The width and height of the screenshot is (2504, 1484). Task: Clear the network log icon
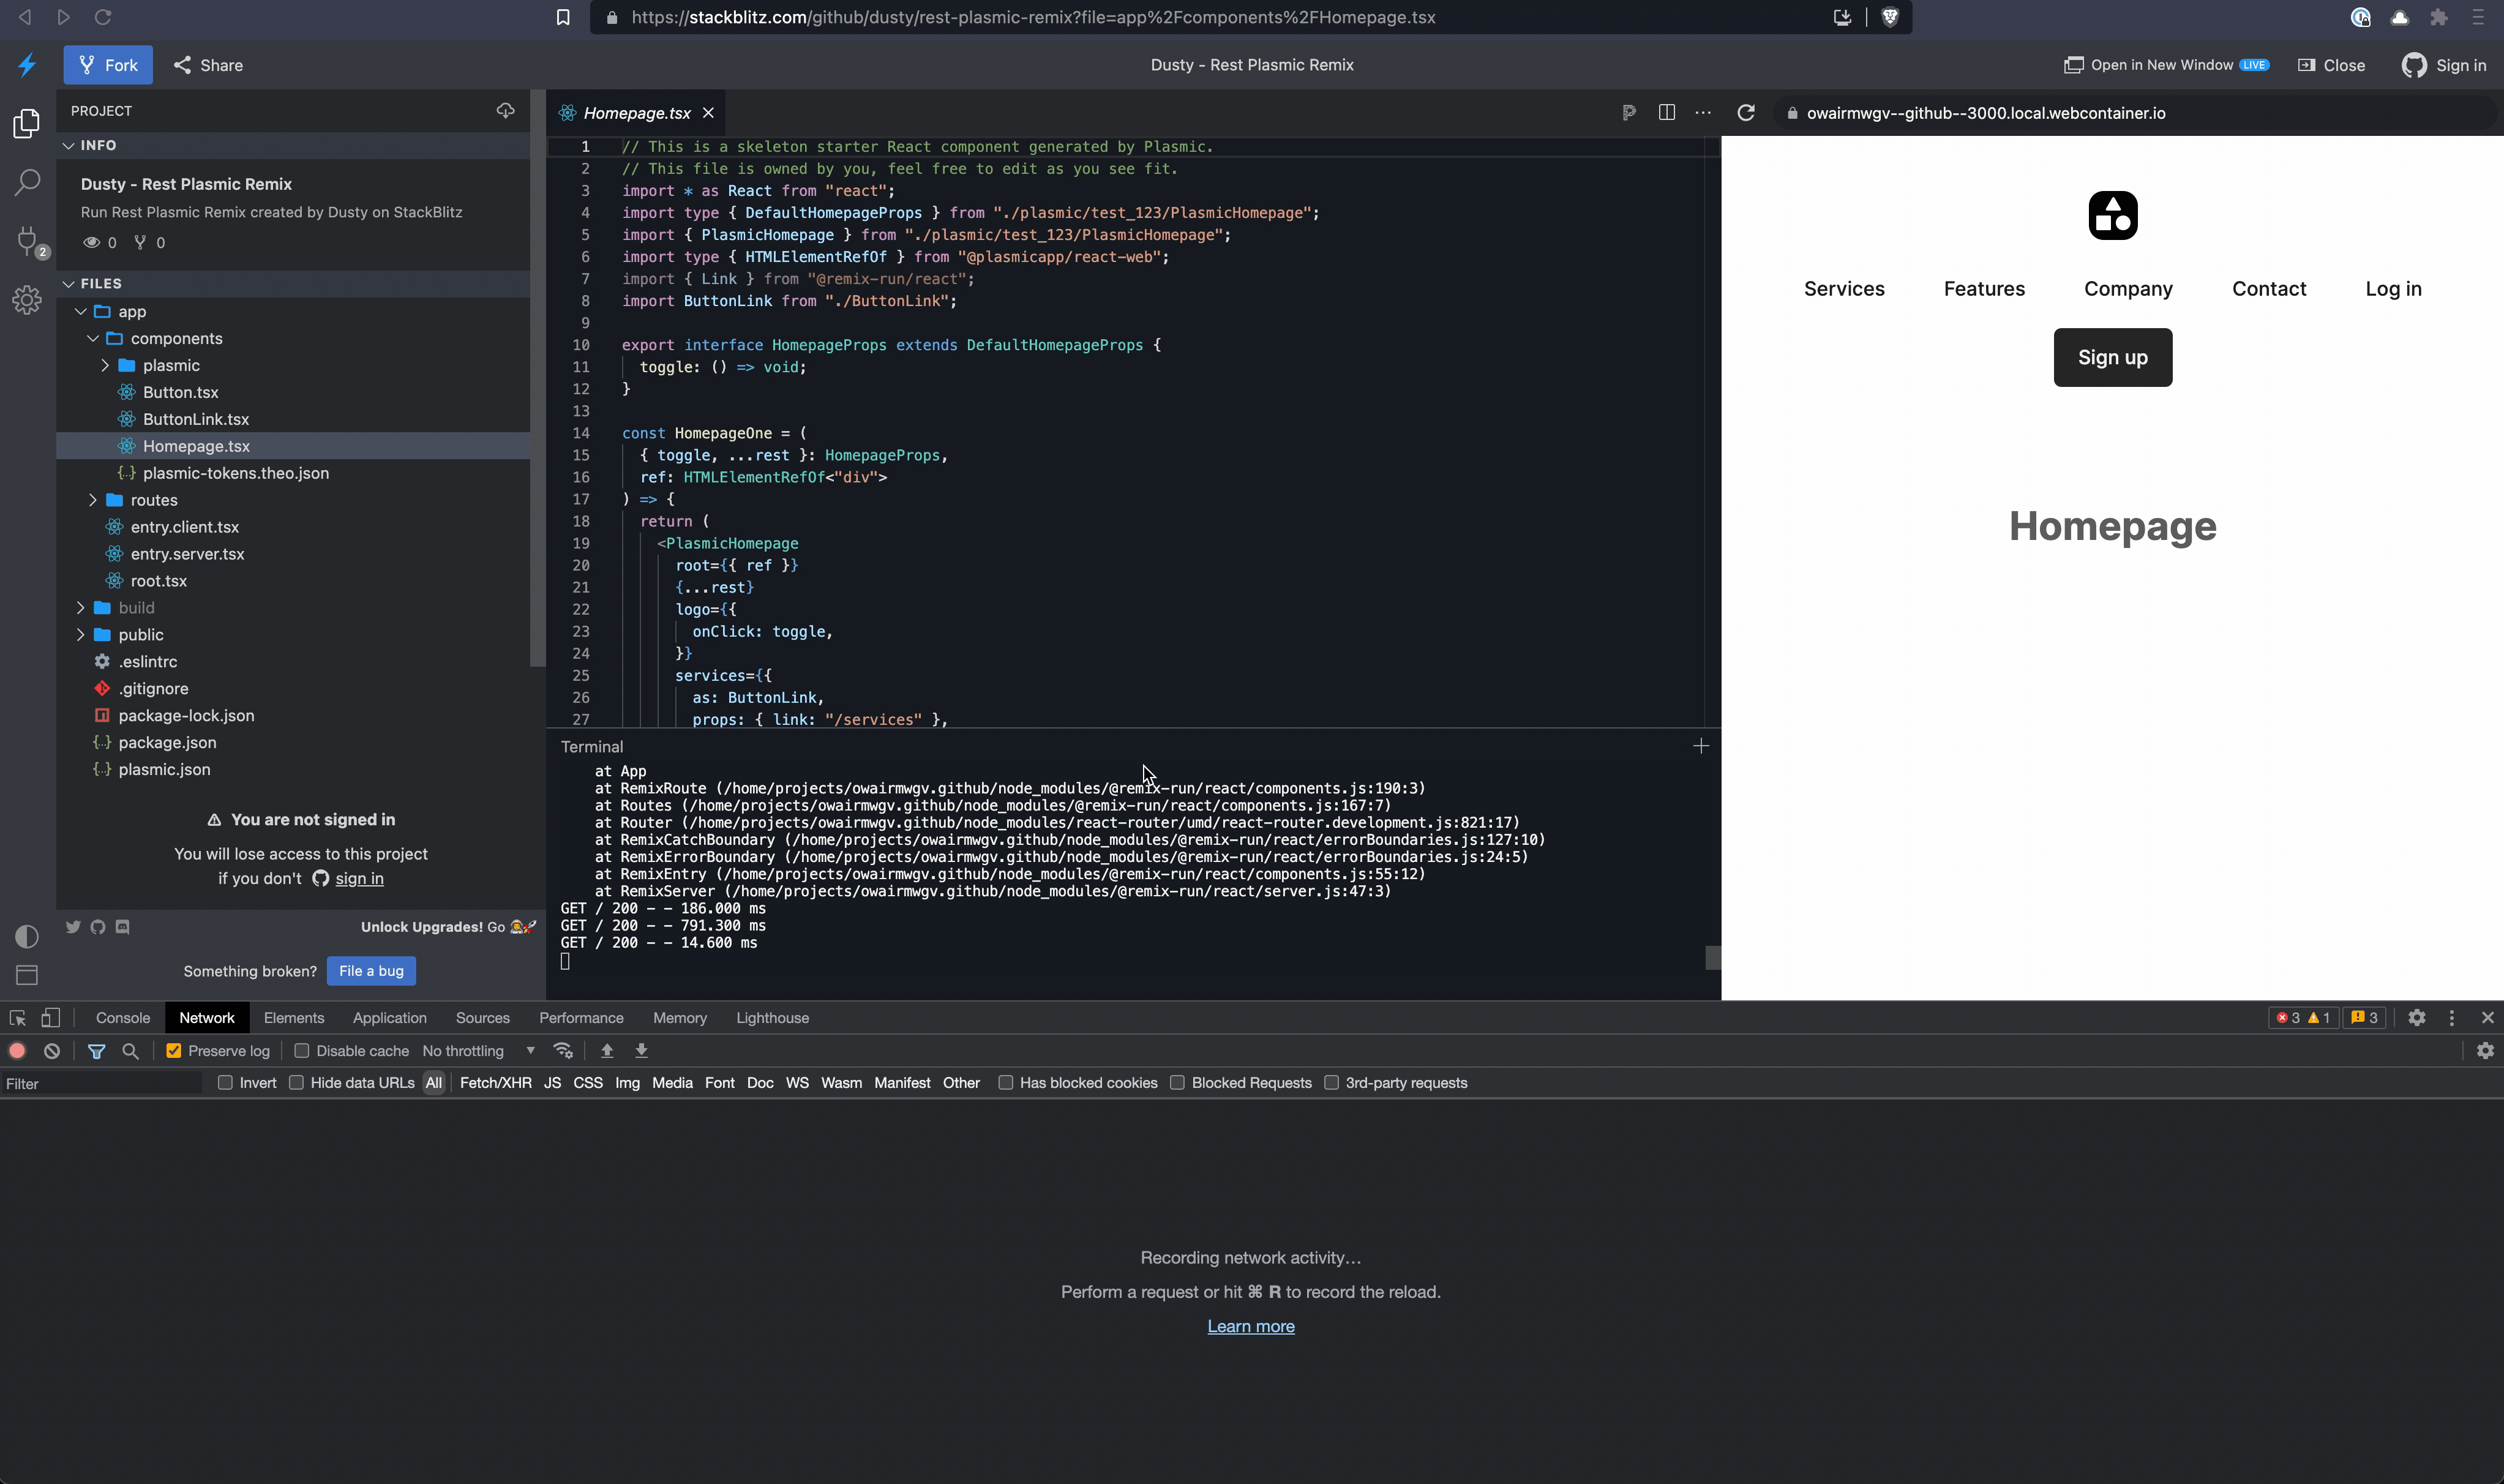[52, 1051]
